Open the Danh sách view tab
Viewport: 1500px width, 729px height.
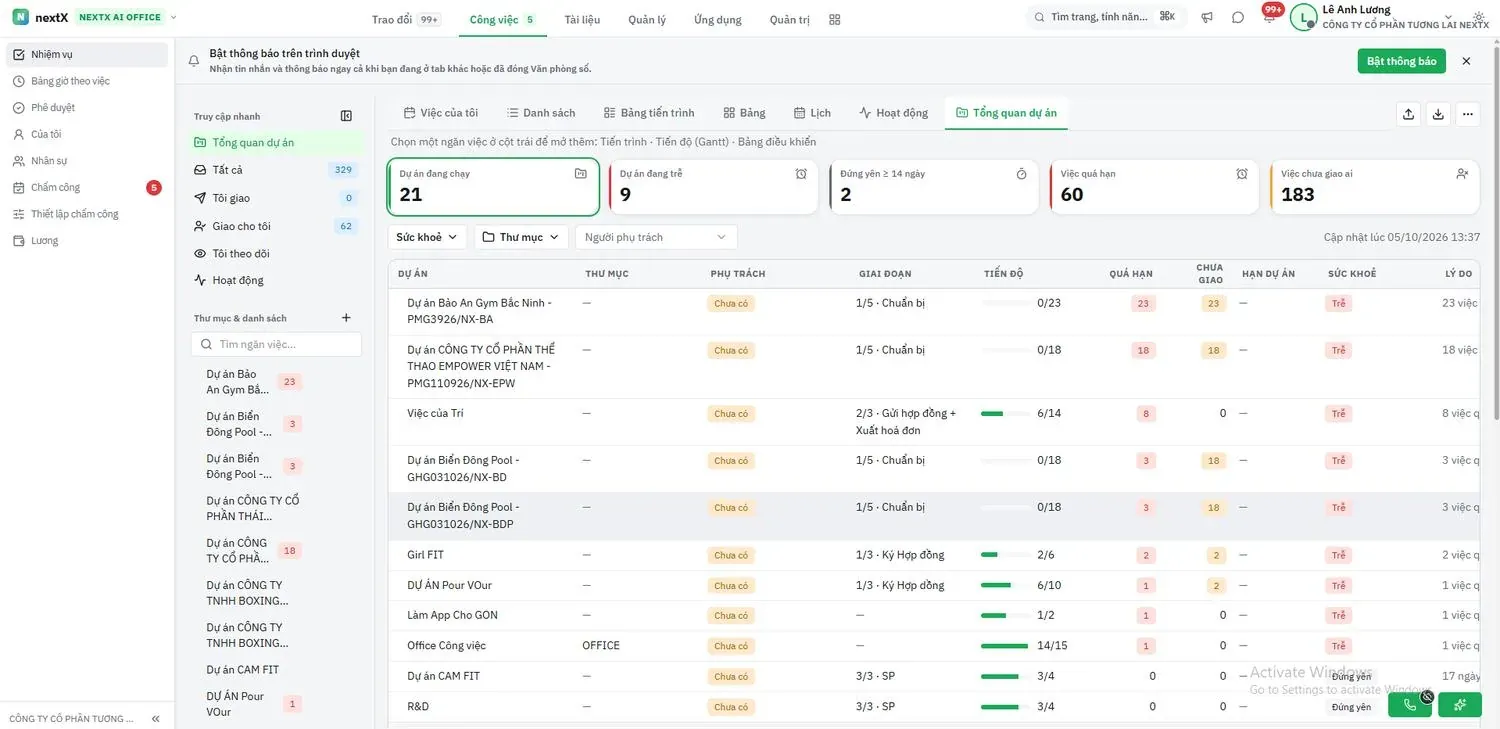[541, 113]
